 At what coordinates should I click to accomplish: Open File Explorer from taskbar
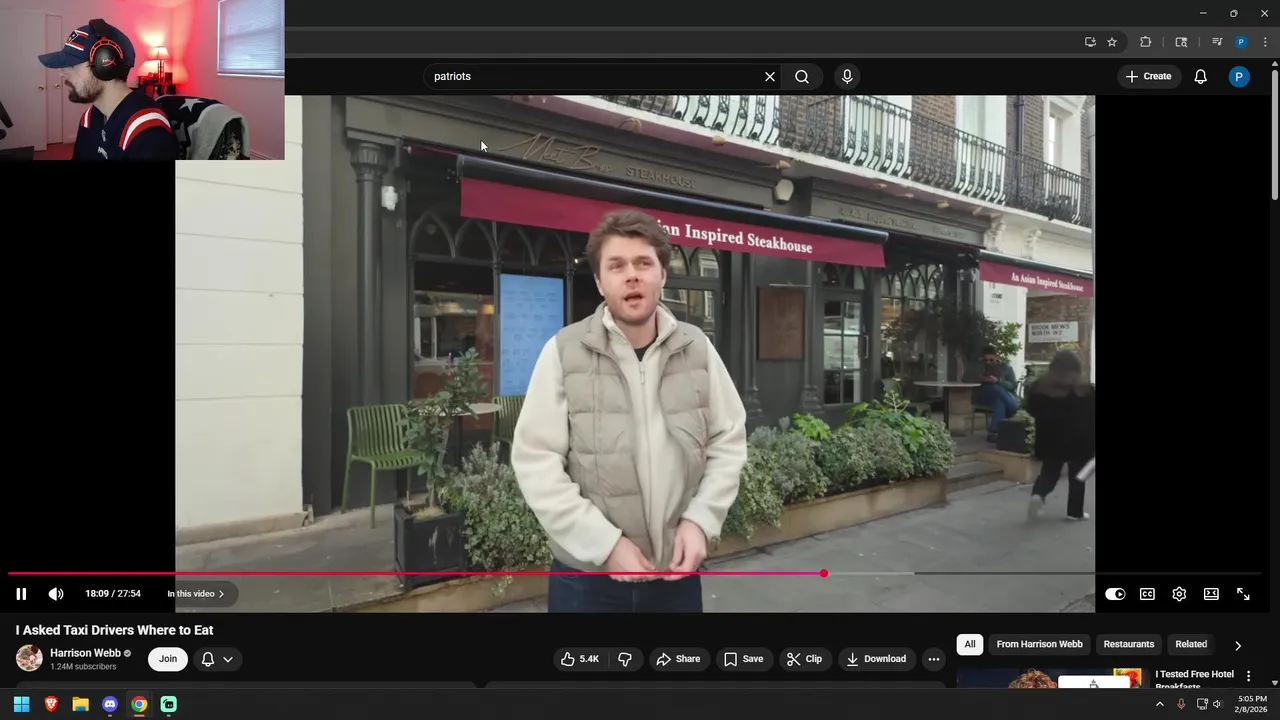80,704
